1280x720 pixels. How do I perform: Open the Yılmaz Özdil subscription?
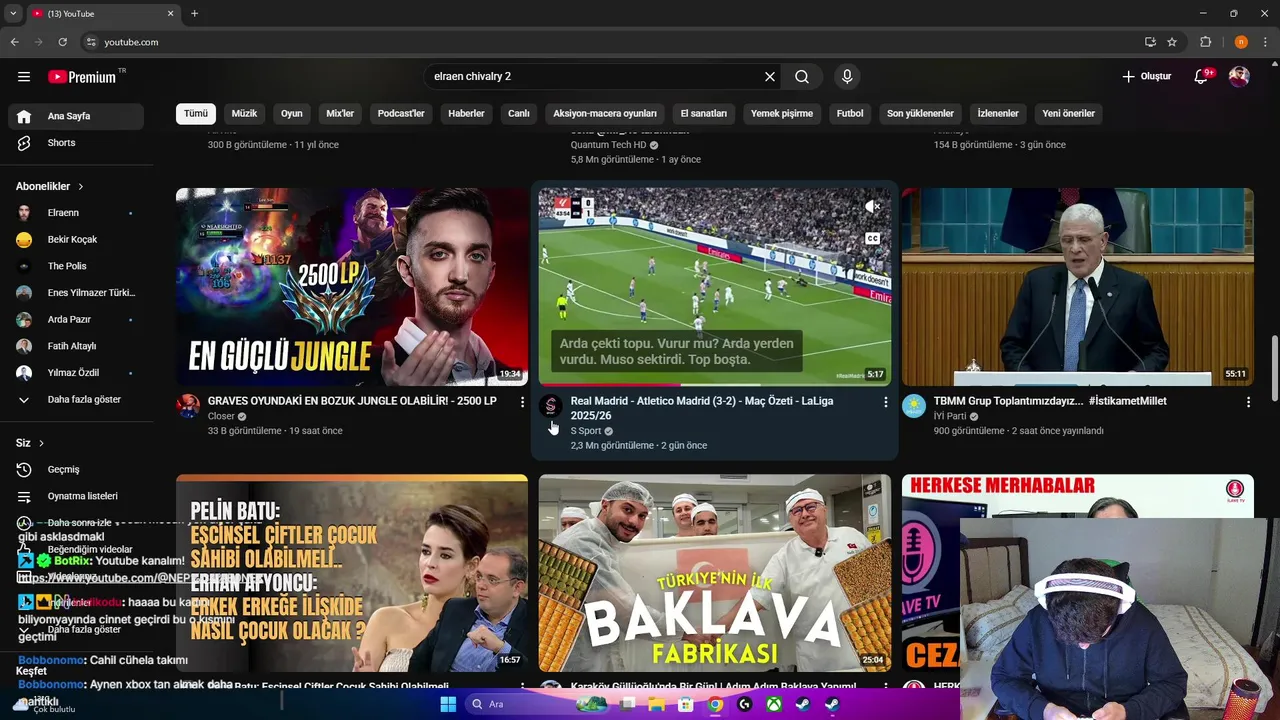76,373
